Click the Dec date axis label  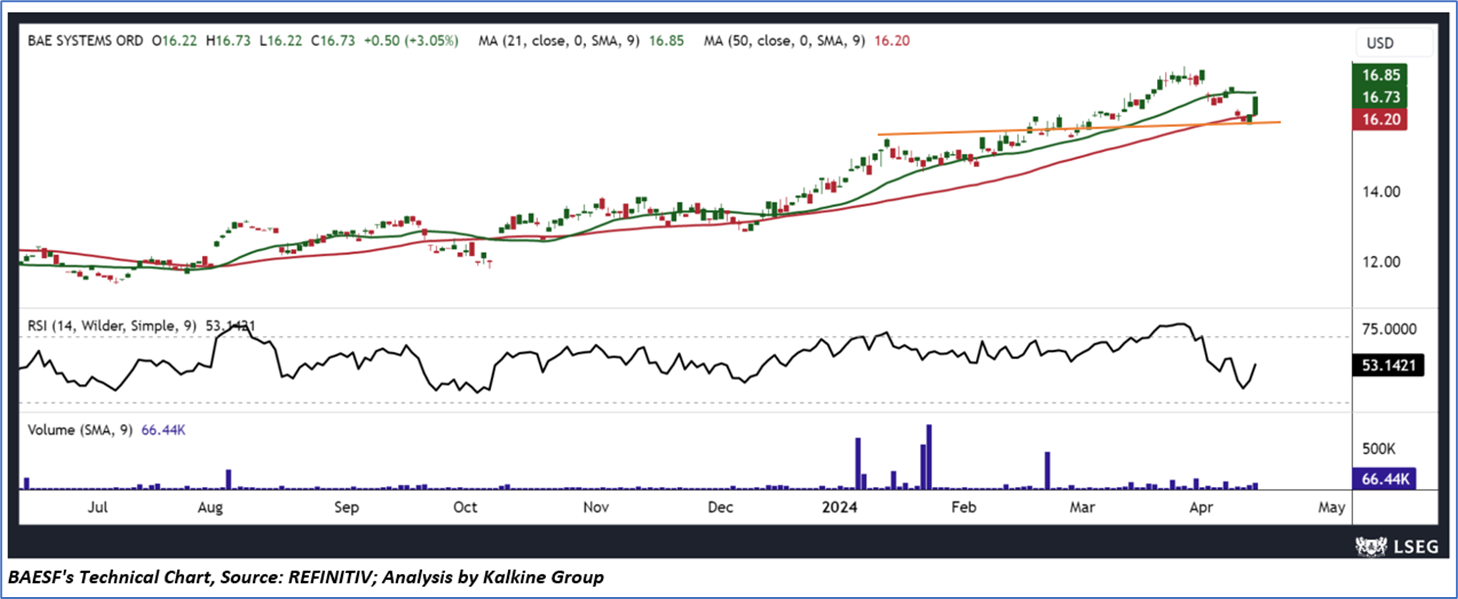coord(720,508)
